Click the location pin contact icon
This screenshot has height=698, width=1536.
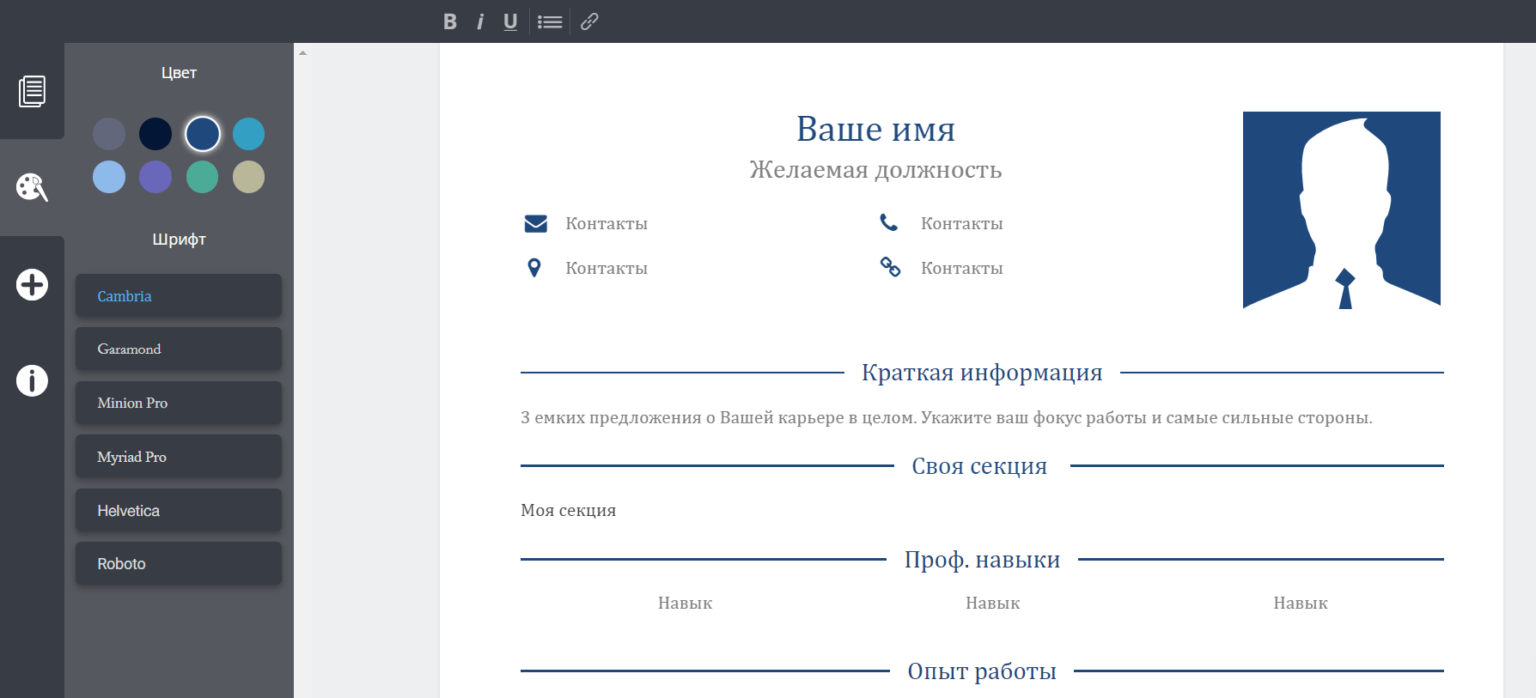535,267
